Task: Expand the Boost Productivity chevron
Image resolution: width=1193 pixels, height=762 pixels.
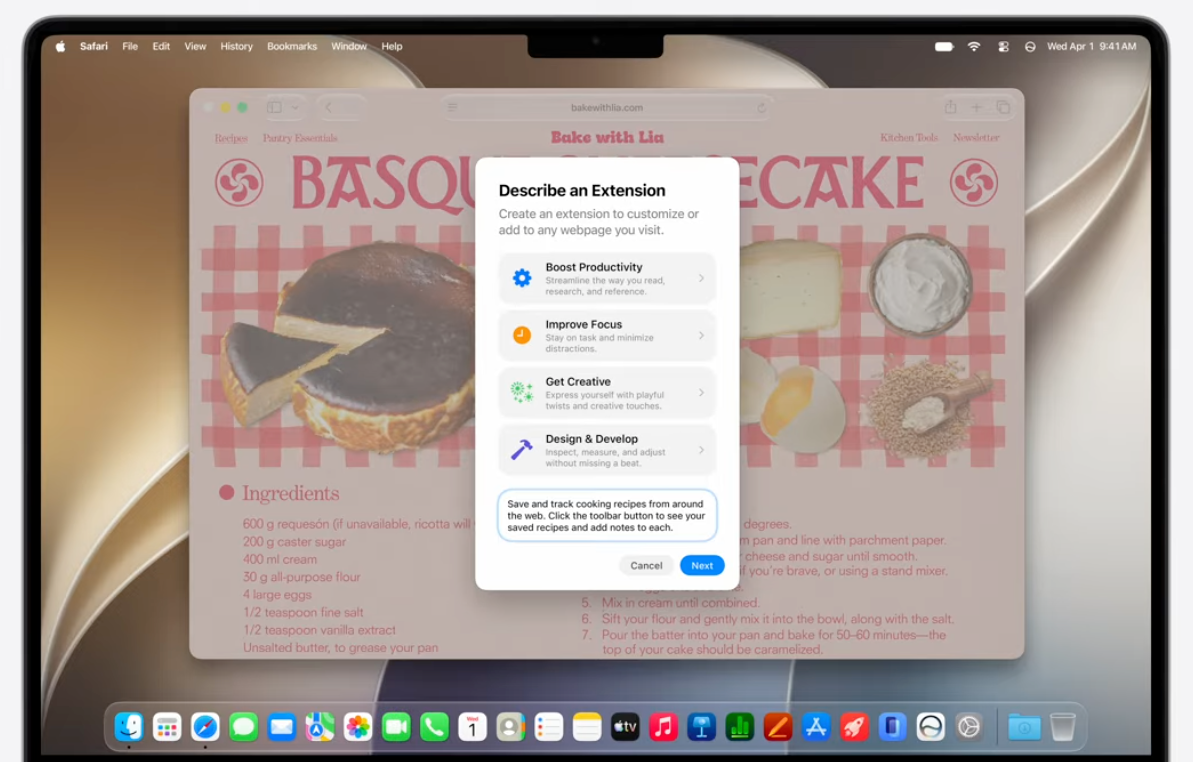Action: coord(701,278)
